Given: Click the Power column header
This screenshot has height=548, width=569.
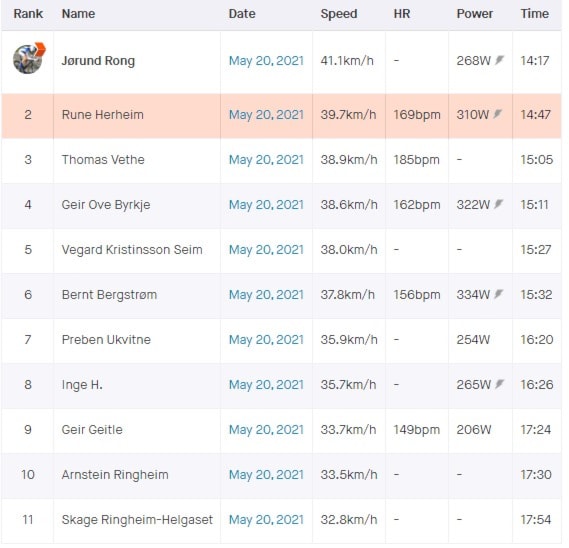Looking at the screenshot, I should 474,14.
